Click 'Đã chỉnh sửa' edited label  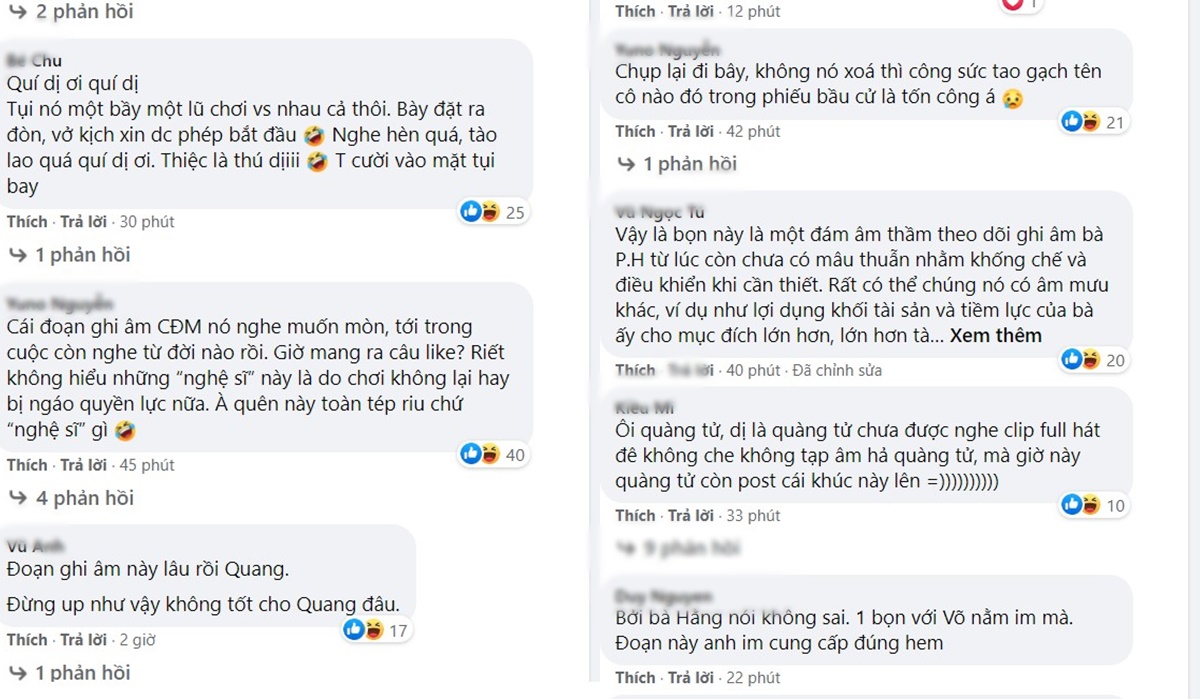pyautogui.click(x=837, y=371)
